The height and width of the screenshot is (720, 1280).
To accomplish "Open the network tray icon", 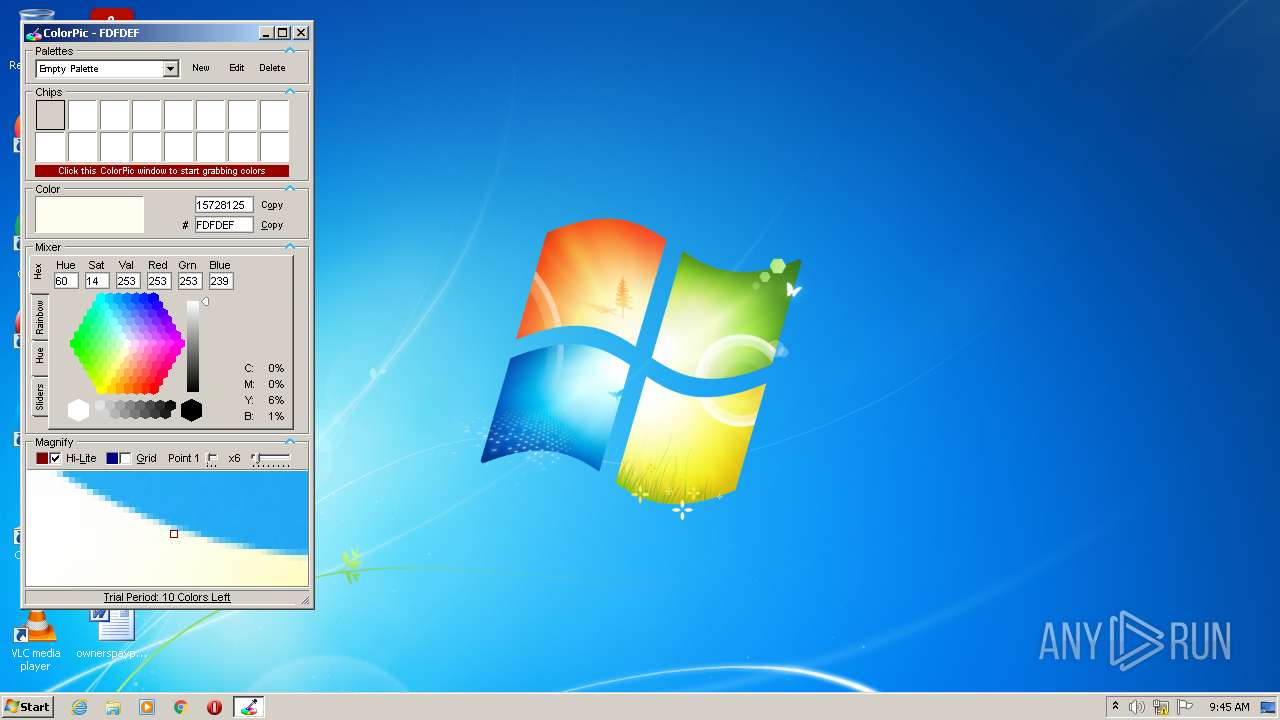I will tap(1161, 707).
